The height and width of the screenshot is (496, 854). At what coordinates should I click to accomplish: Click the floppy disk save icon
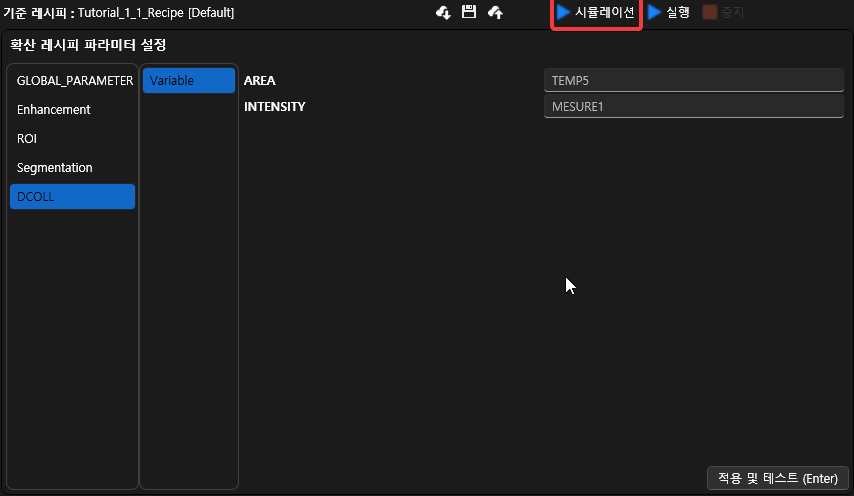pyautogui.click(x=469, y=12)
